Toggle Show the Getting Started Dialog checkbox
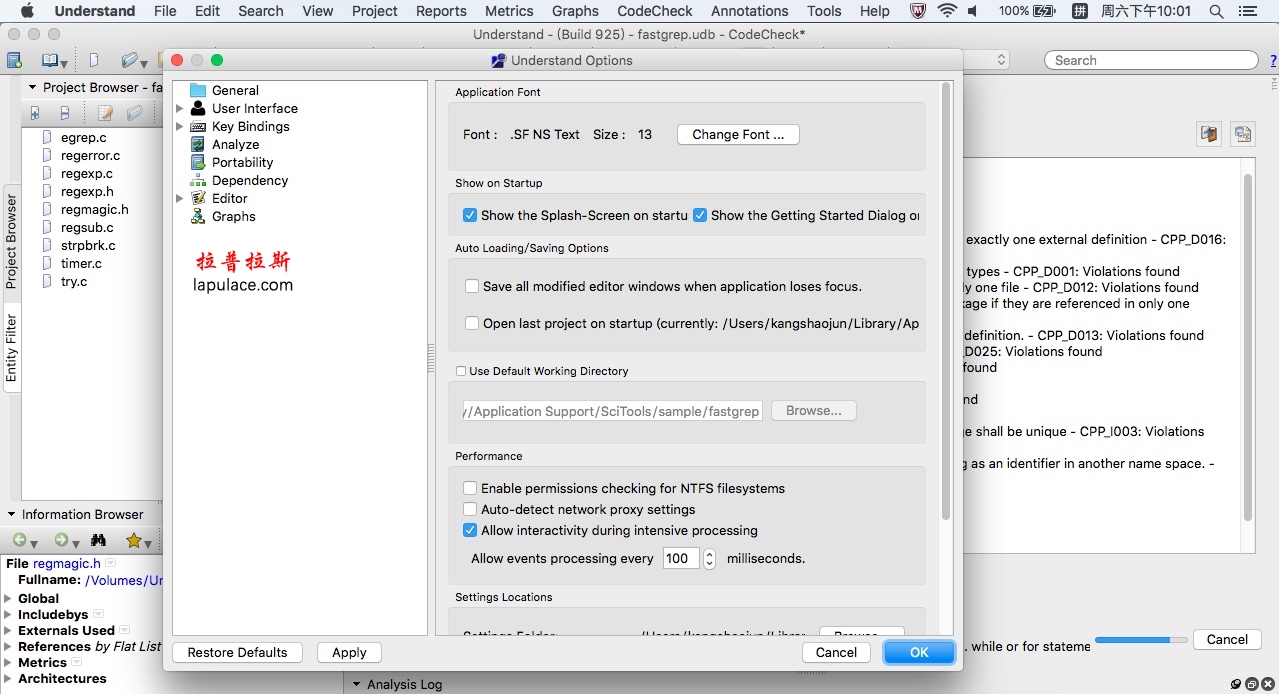This screenshot has width=1279, height=694. pyautogui.click(x=700, y=215)
